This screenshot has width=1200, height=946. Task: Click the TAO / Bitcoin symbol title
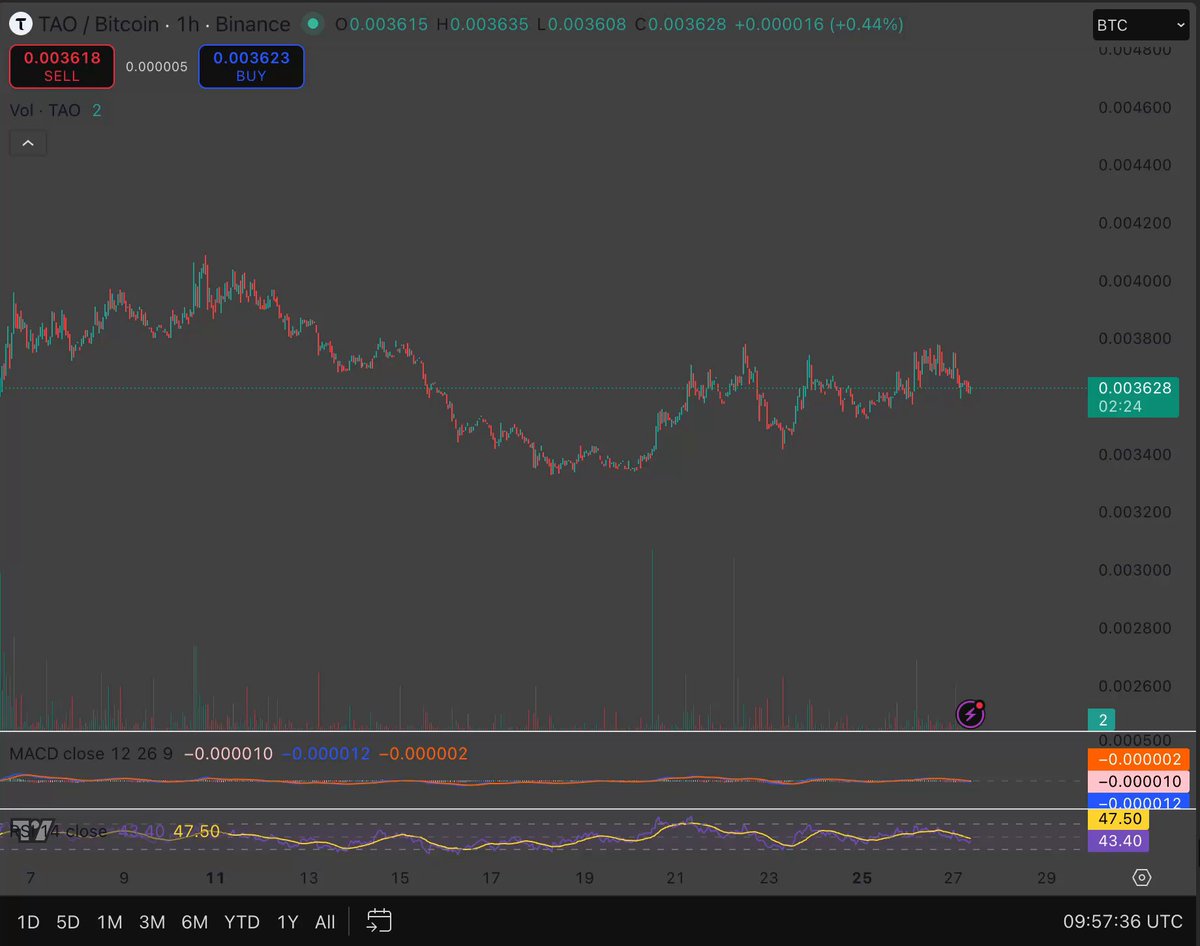(98, 23)
